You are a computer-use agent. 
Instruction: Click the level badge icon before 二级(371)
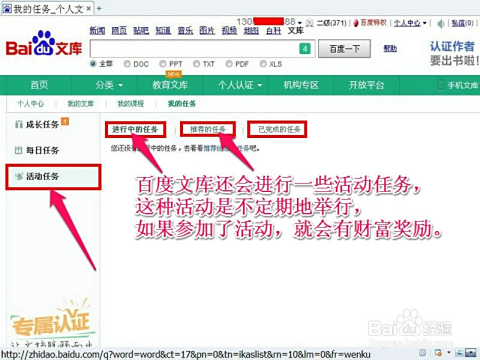tap(309, 23)
